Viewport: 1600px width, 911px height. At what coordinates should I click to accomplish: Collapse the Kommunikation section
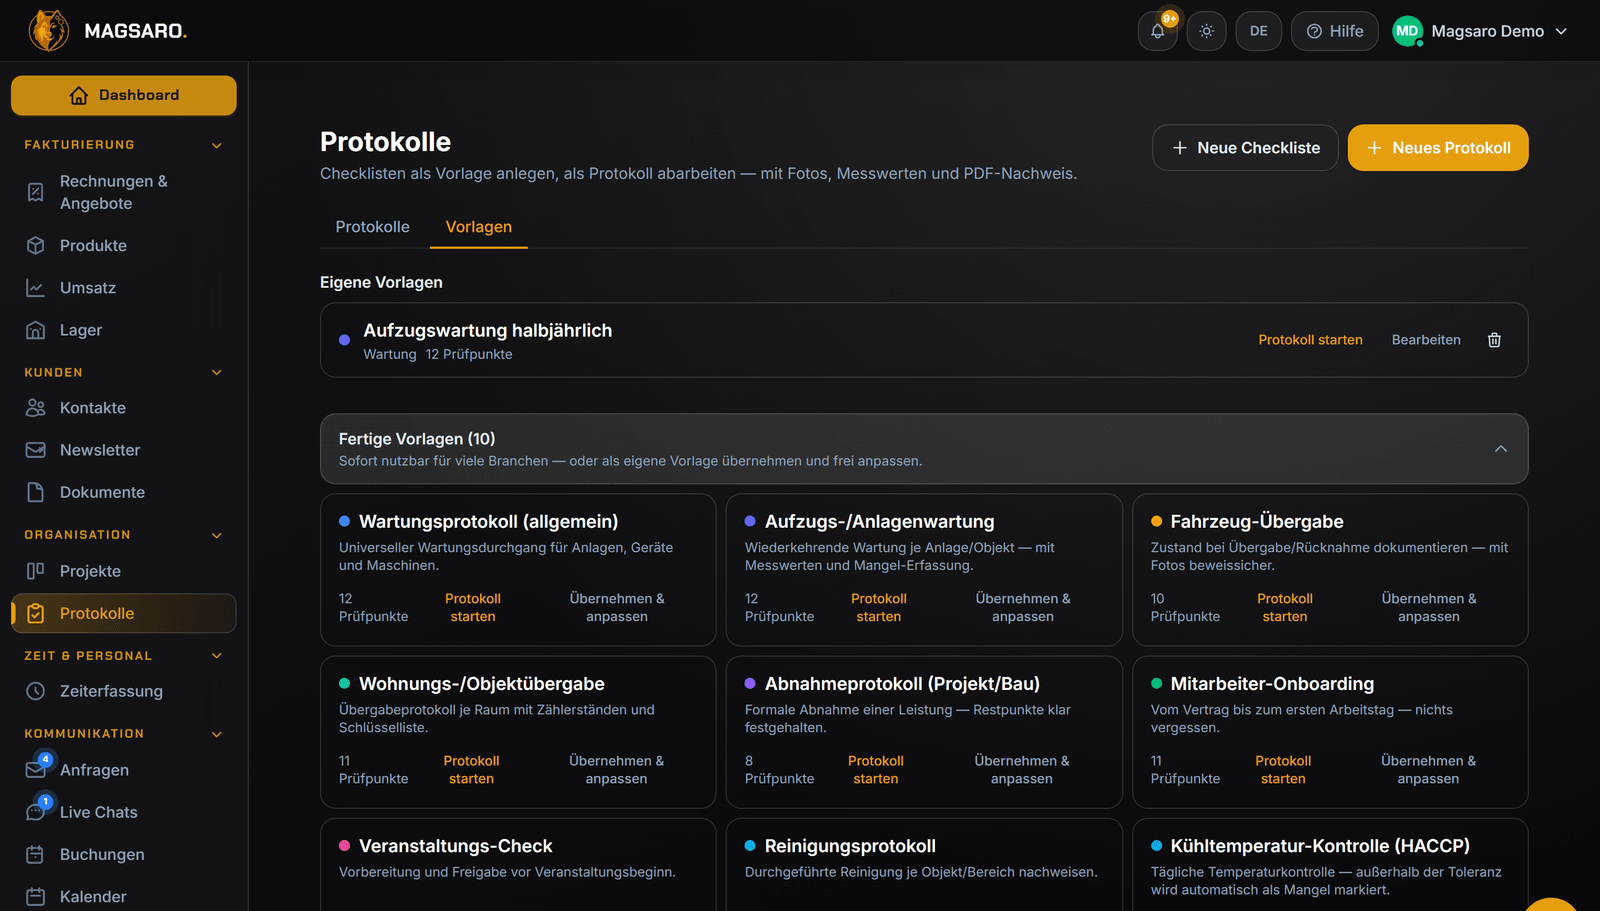coord(217,734)
